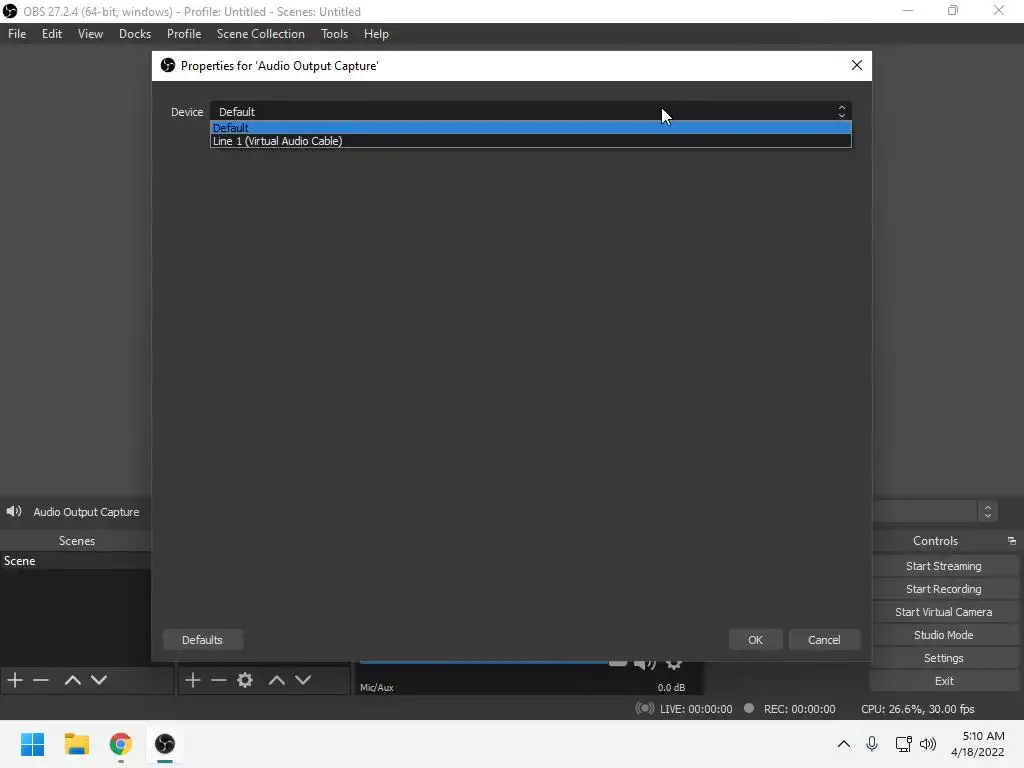Image resolution: width=1024 pixels, height=768 pixels.
Task: Open source properties gear icon
Action: 245,680
